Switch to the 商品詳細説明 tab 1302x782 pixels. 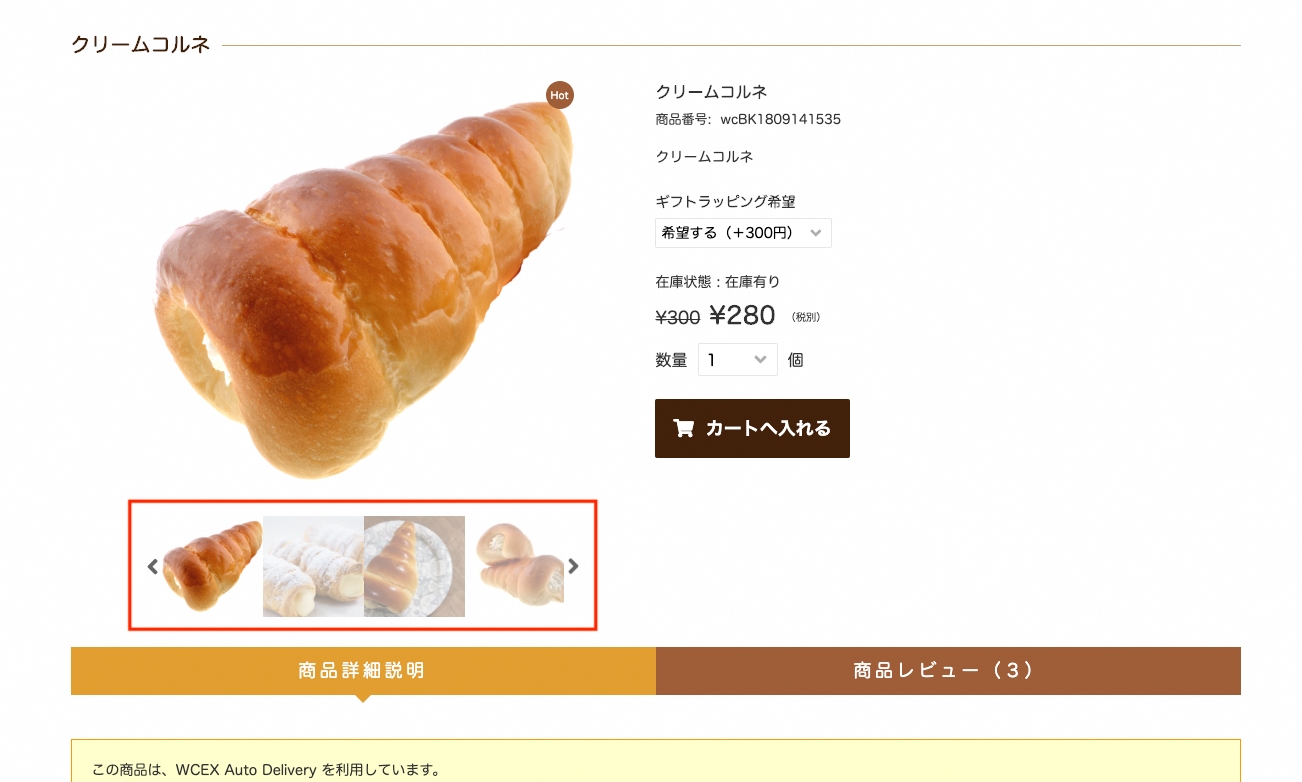tap(363, 671)
